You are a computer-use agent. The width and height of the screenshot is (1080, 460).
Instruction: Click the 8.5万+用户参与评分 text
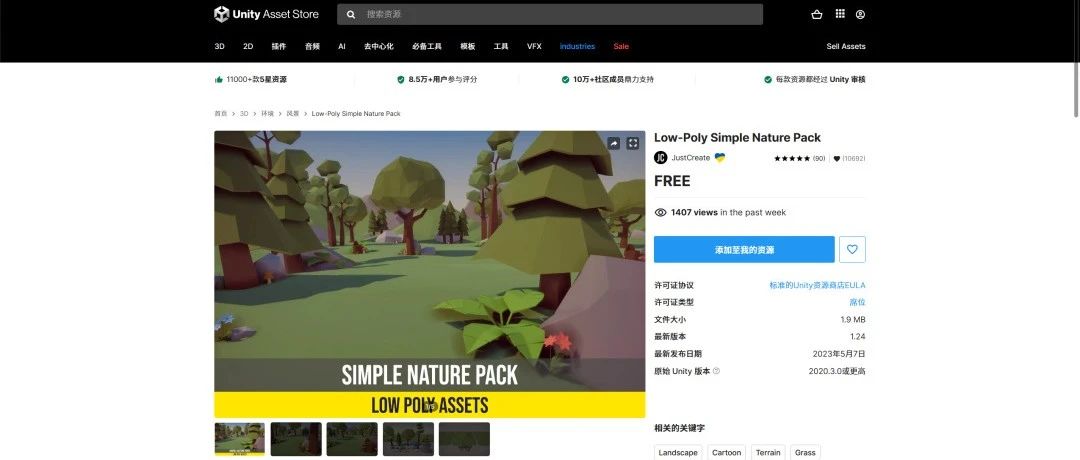click(443, 80)
